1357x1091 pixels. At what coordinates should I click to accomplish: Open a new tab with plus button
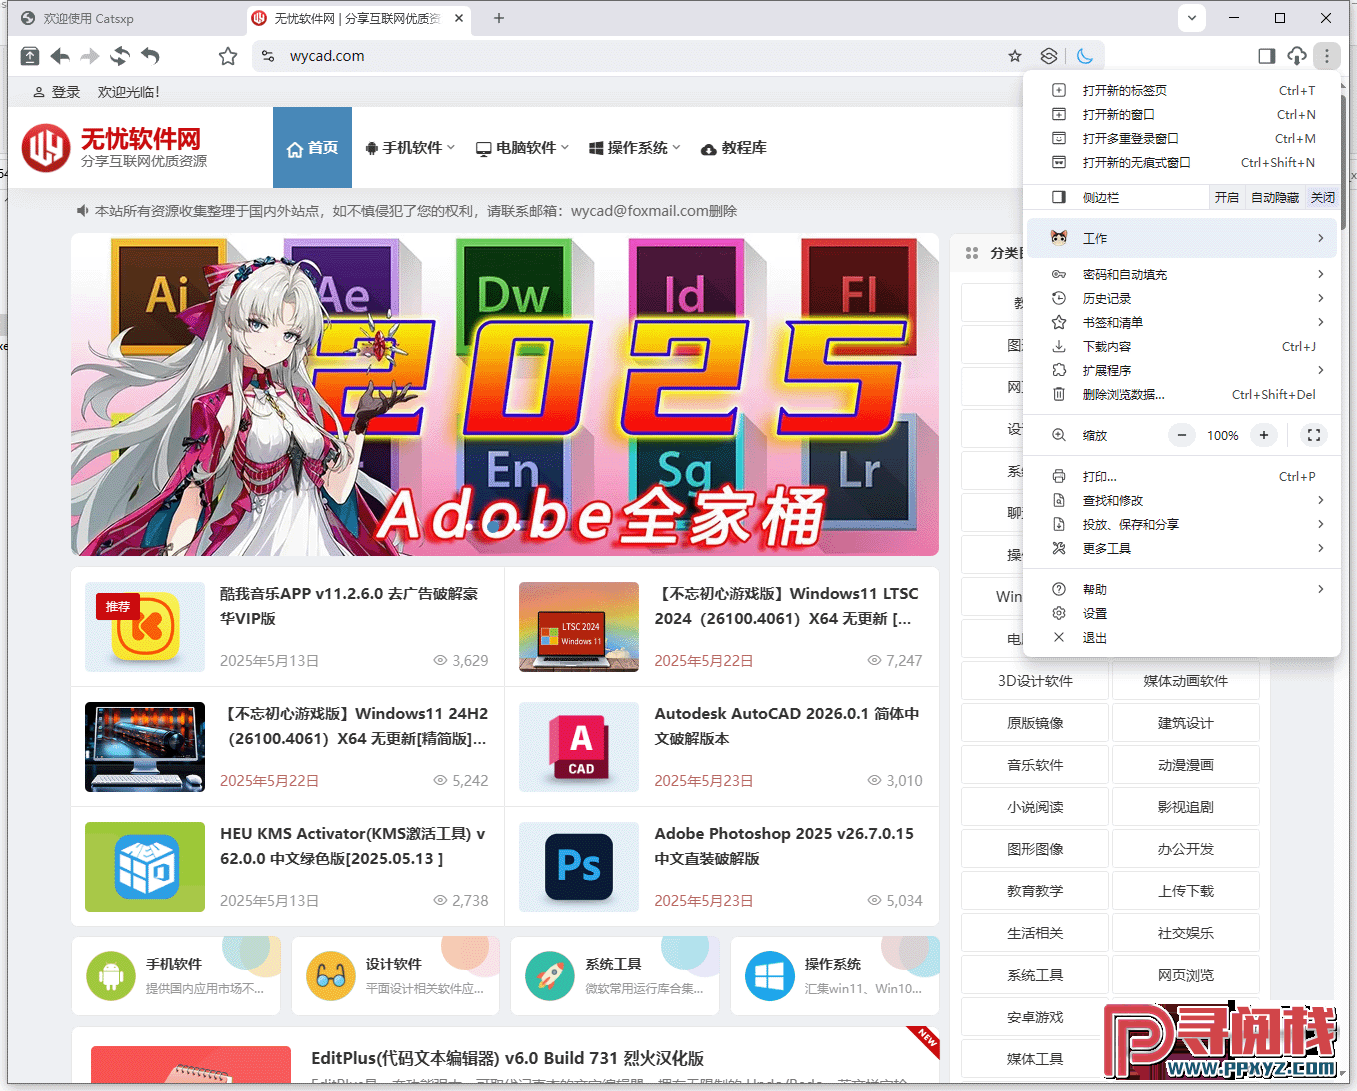[x=499, y=18]
